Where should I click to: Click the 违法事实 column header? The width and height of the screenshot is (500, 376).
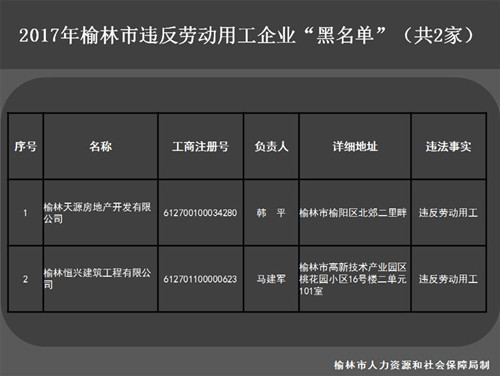pos(448,146)
